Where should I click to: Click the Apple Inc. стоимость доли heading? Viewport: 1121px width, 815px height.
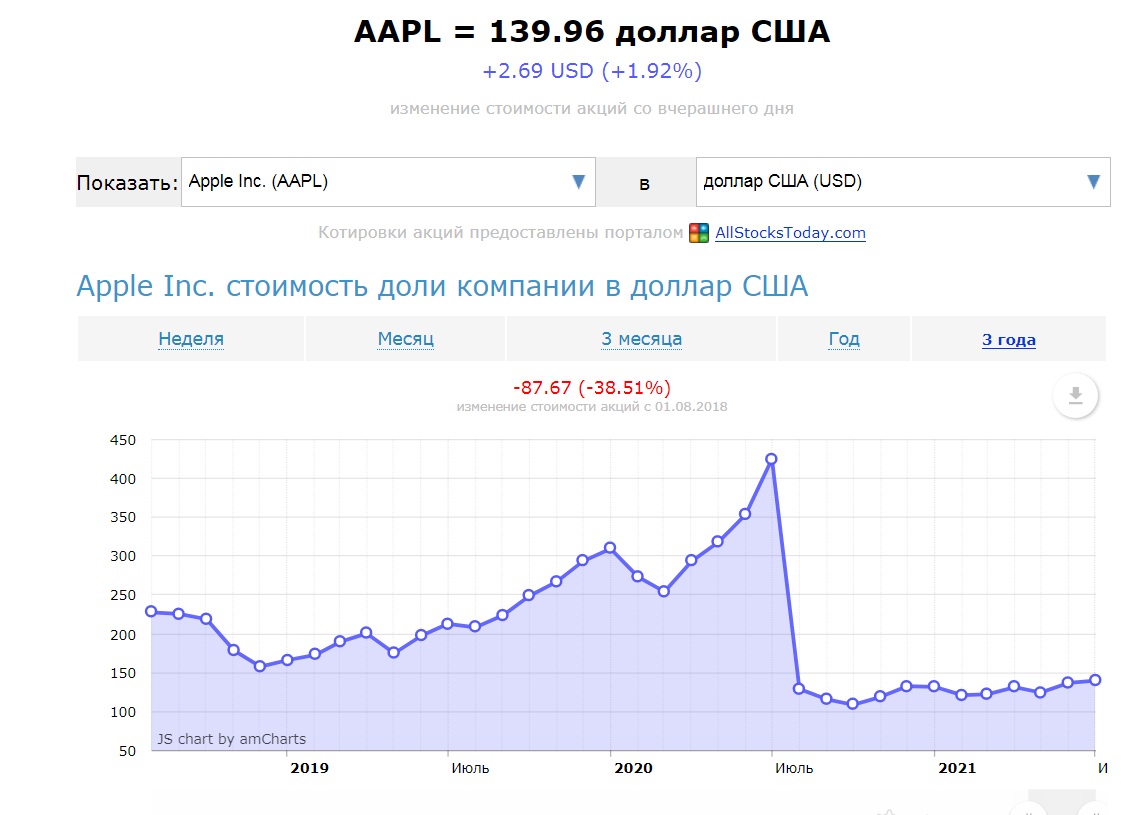[441, 287]
